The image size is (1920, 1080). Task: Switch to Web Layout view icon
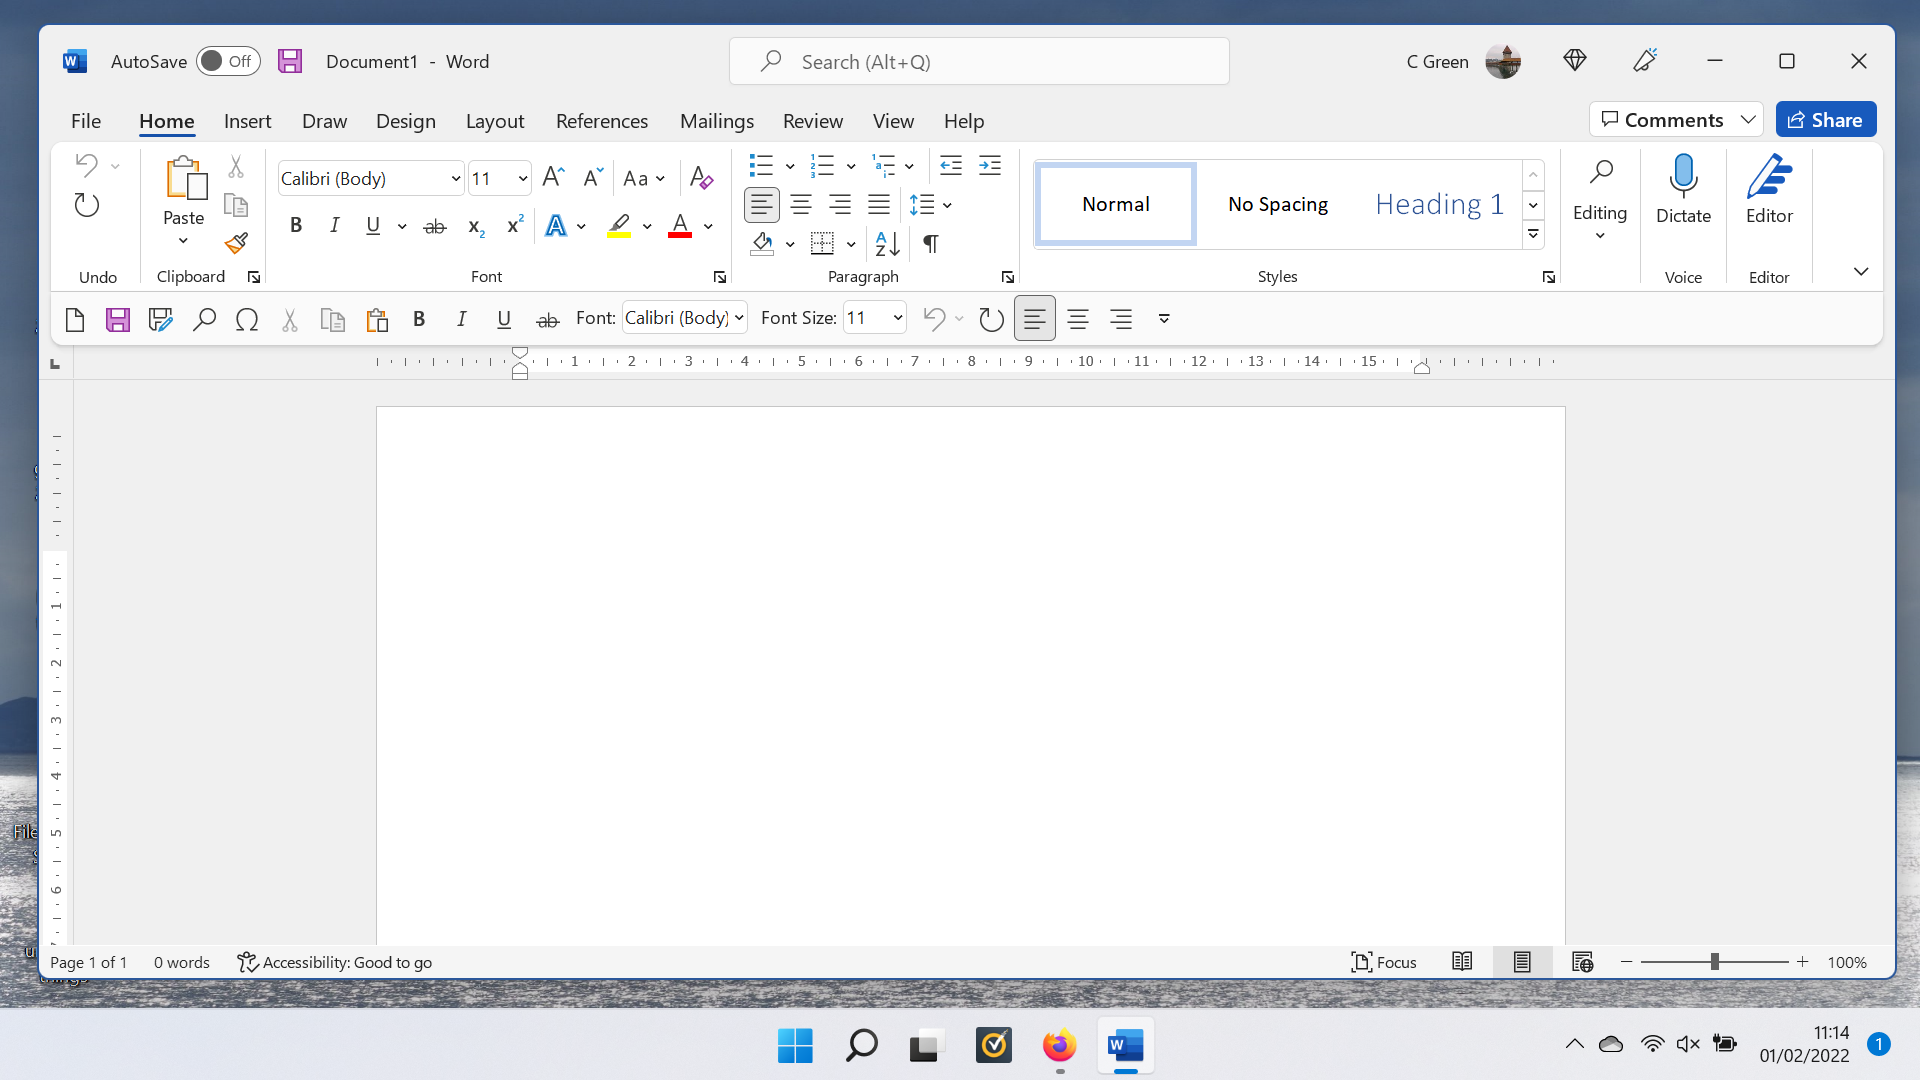click(1582, 962)
